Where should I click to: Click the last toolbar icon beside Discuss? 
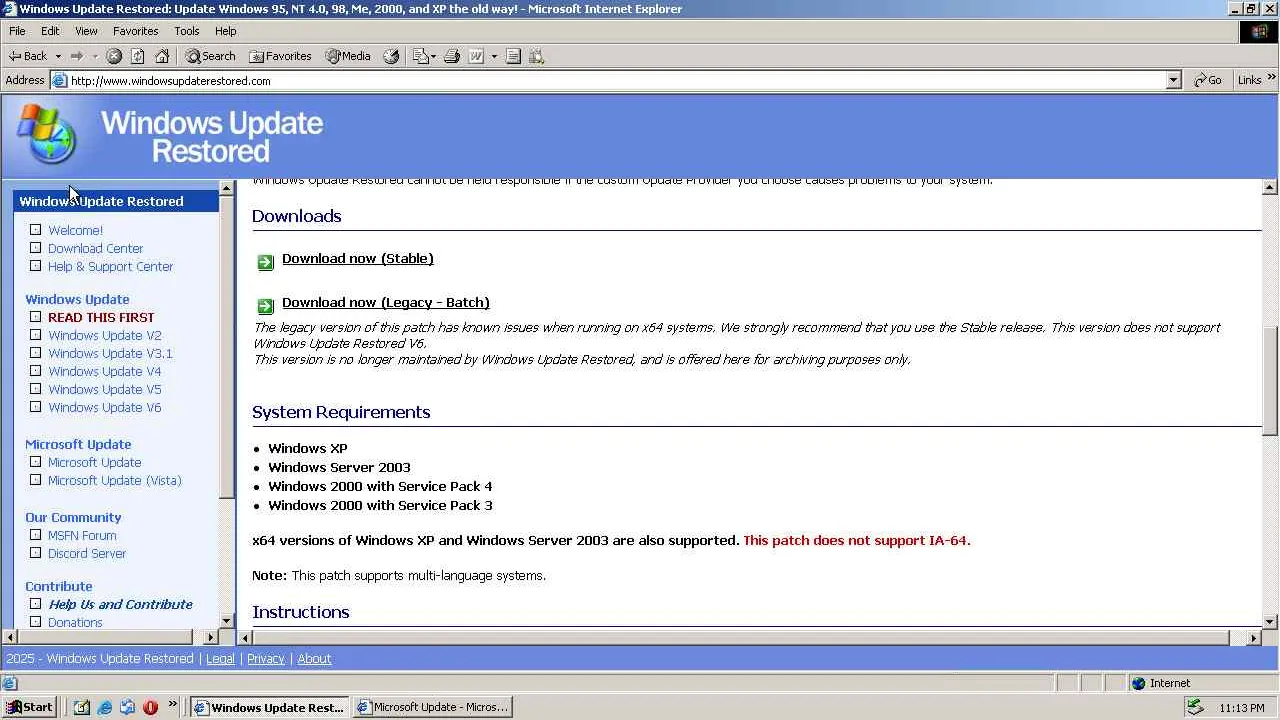pyautogui.click(x=537, y=56)
